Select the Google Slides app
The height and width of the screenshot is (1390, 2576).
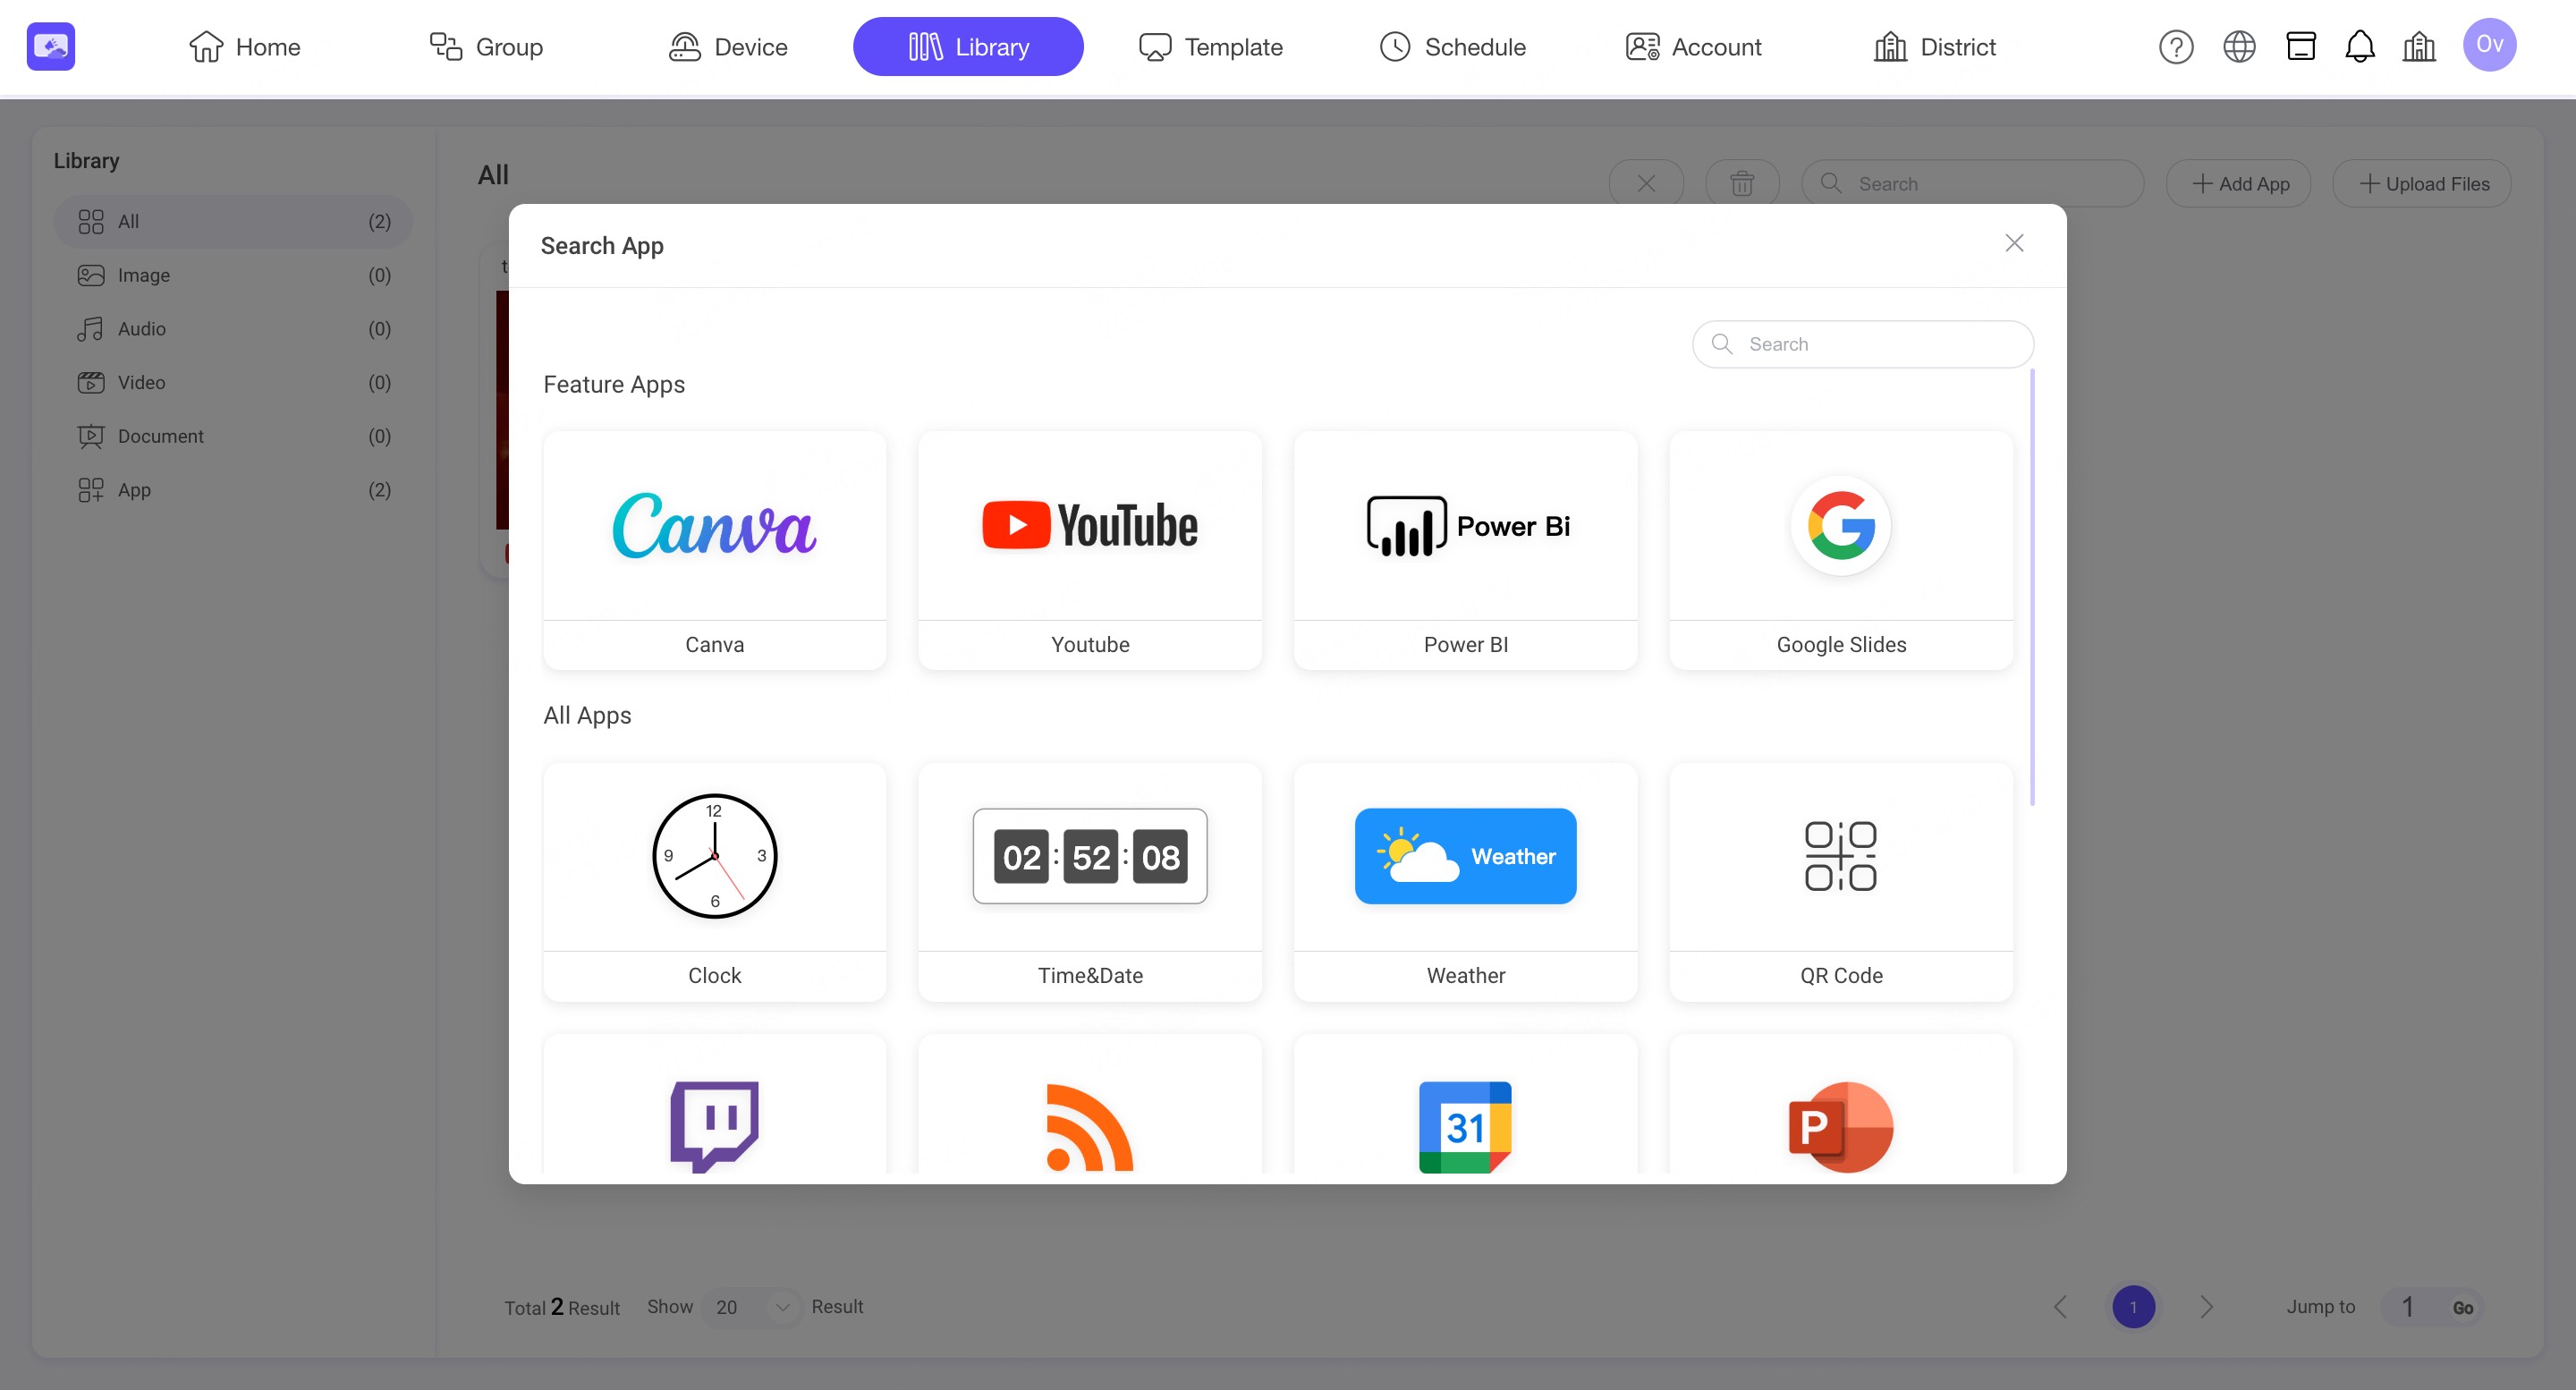[1840, 549]
